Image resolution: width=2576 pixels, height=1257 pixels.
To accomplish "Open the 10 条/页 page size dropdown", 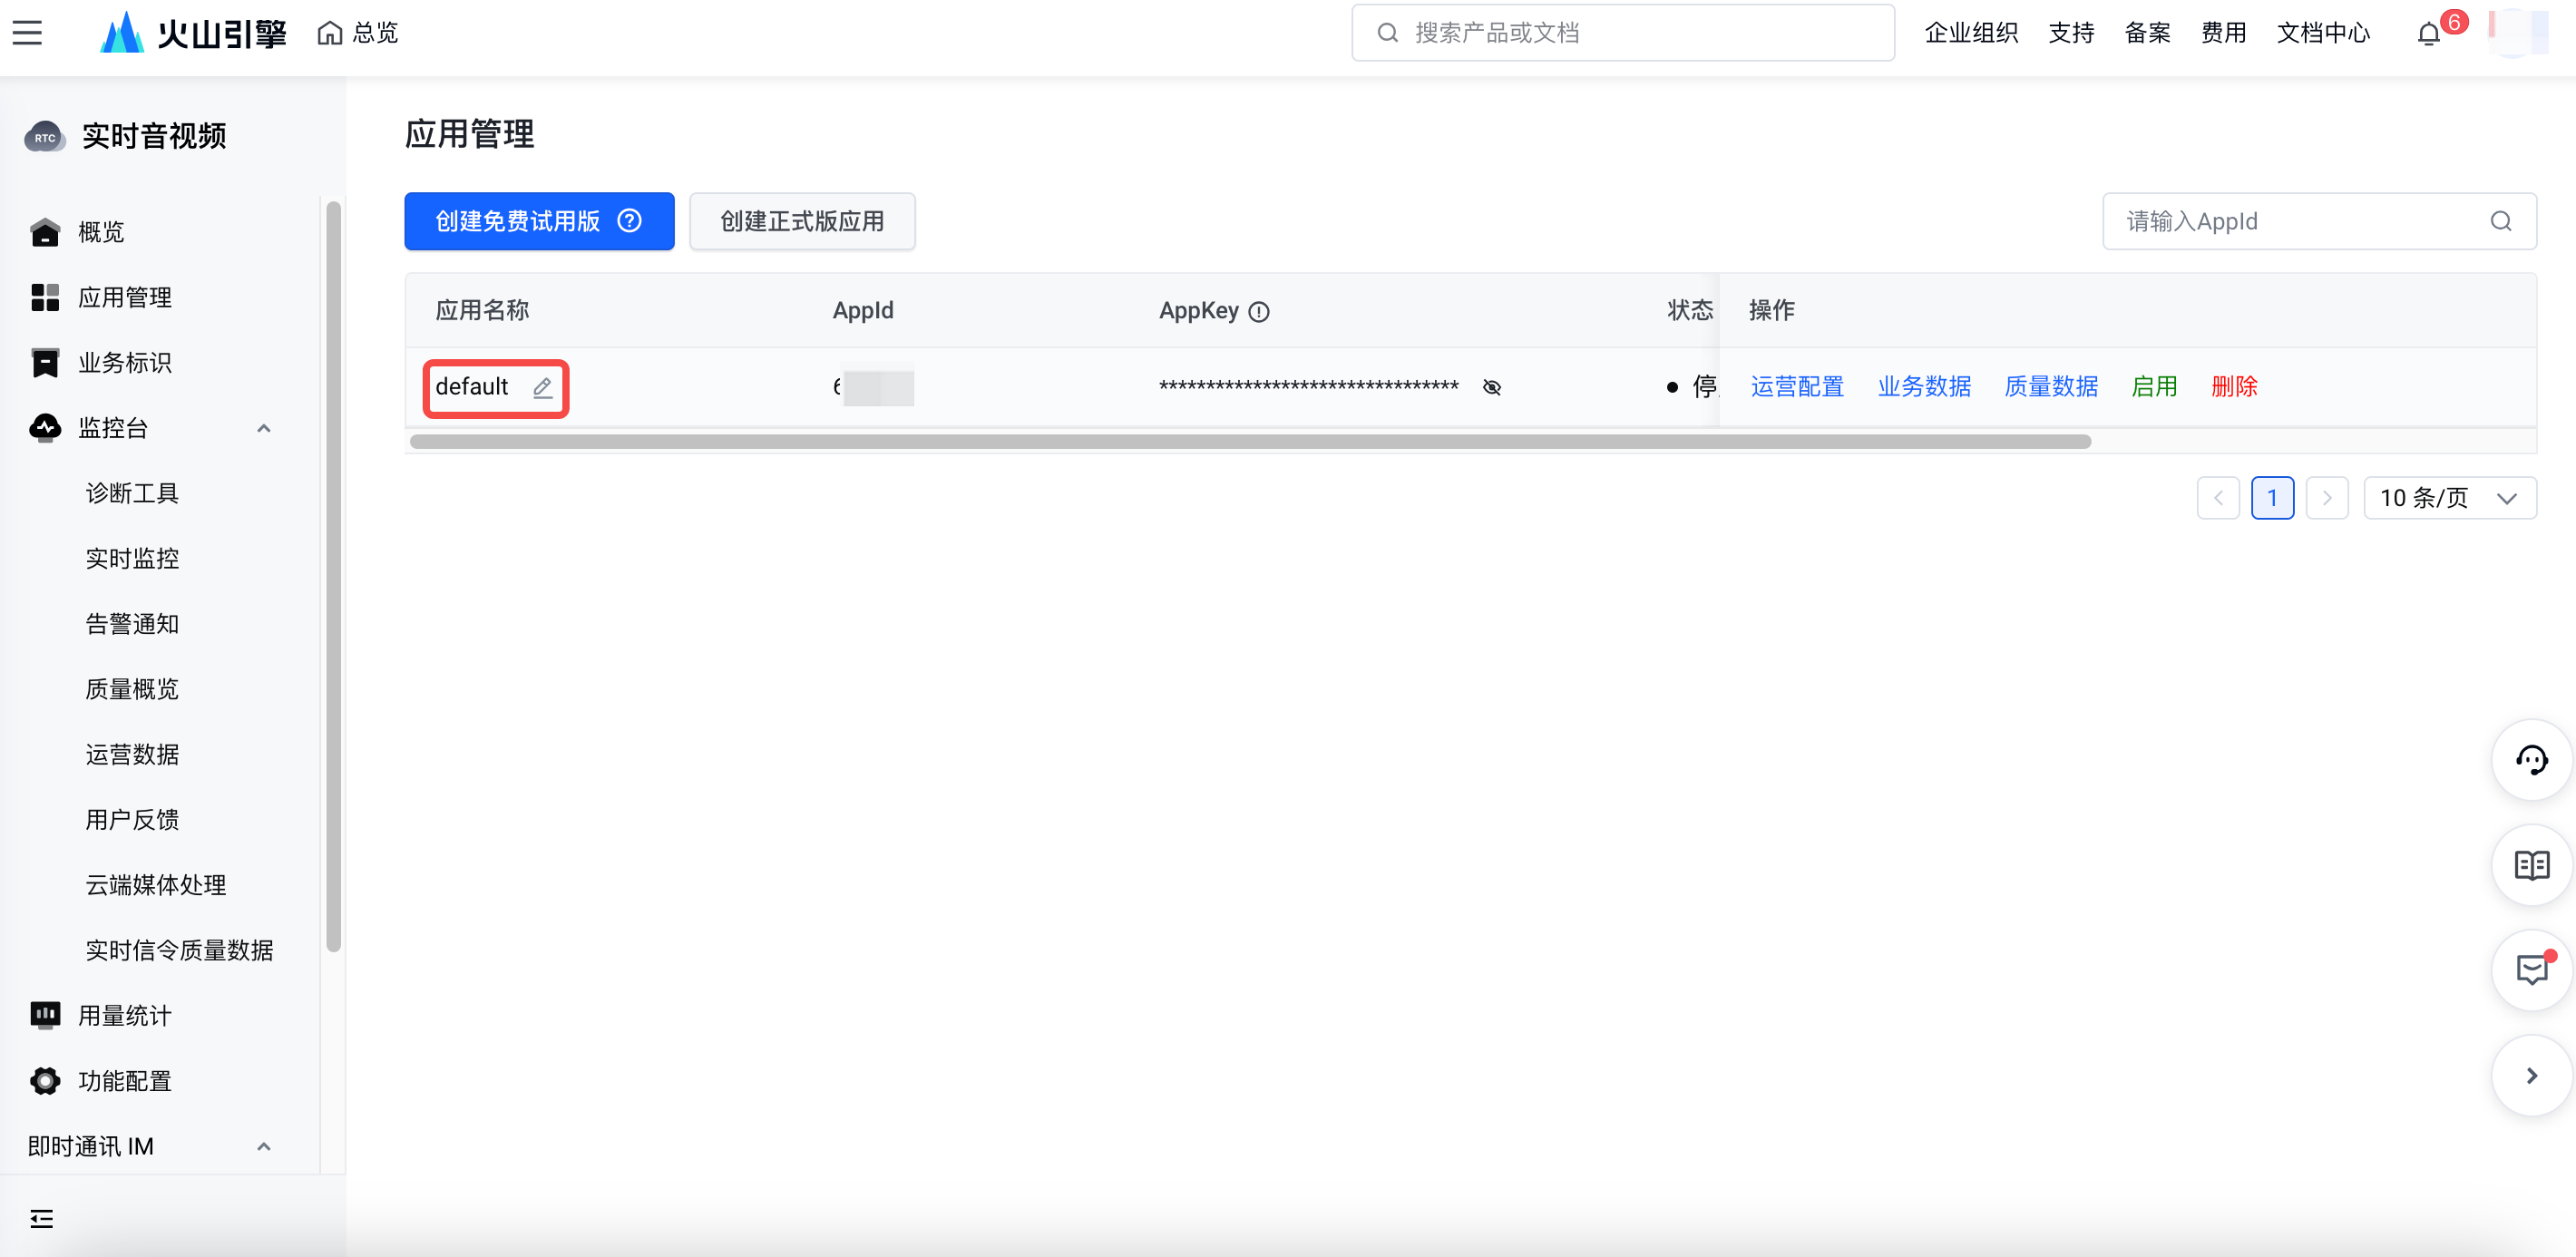I will (x=2449, y=498).
